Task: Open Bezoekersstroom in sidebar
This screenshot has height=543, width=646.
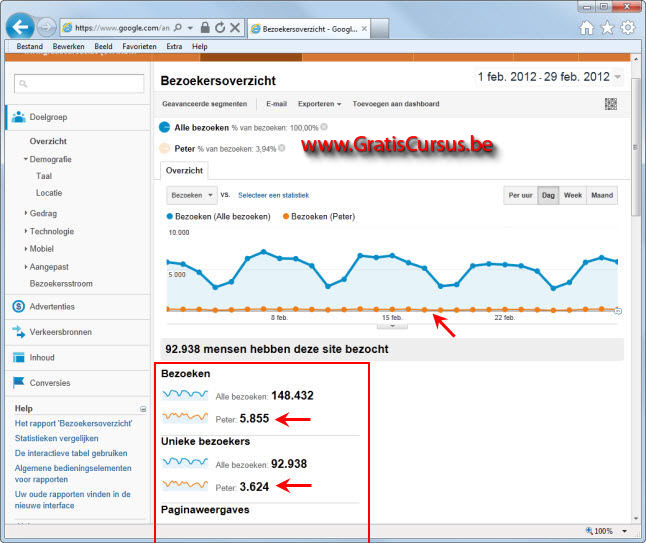Action: click(x=61, y=283)
